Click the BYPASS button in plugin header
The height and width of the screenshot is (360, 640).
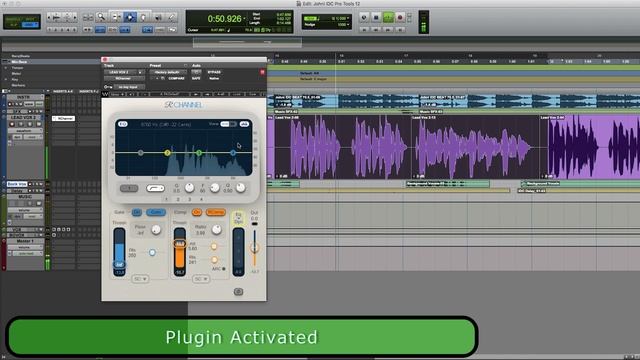(x=214, y=72)
